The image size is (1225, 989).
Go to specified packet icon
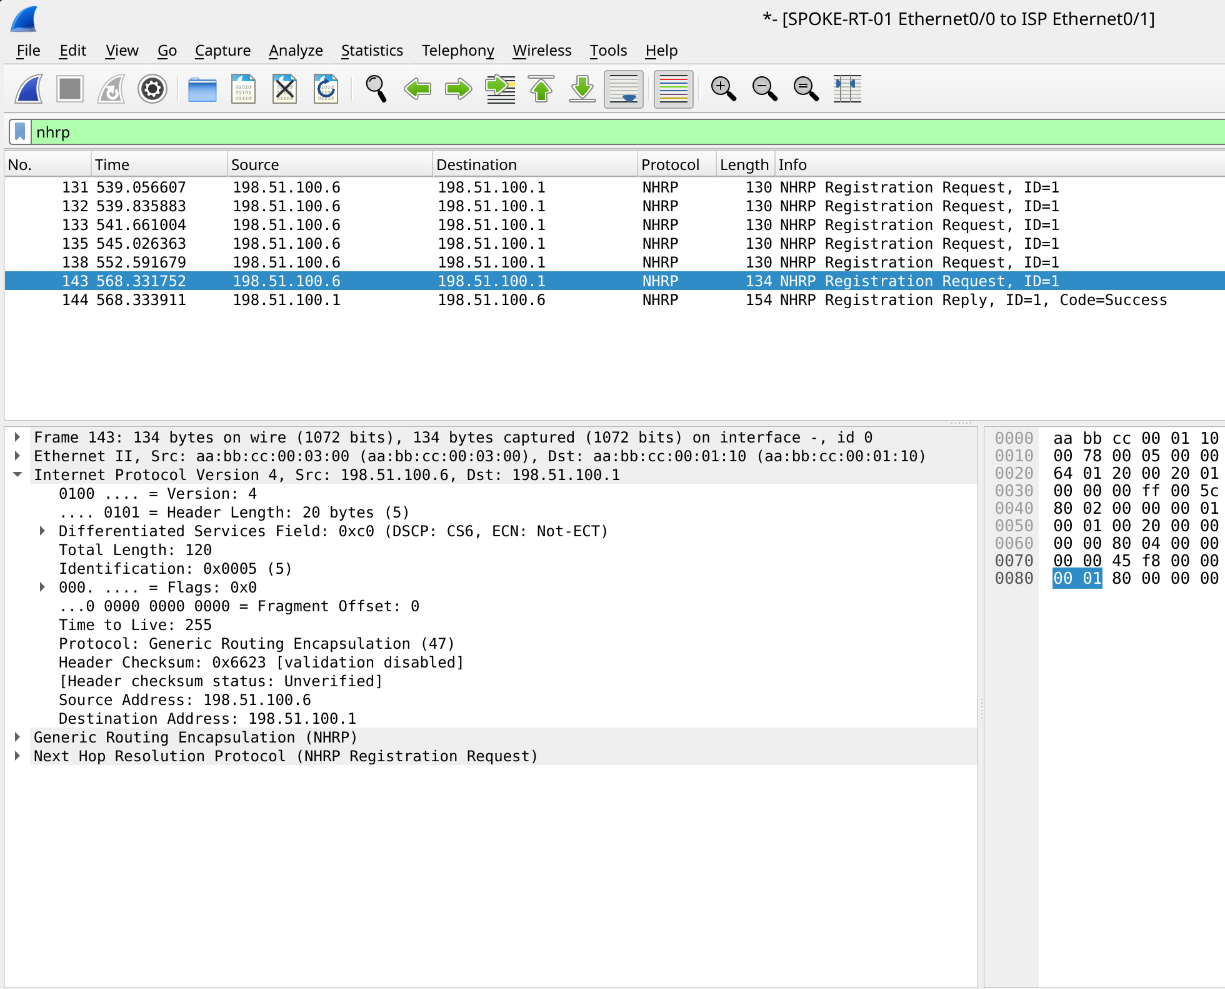tap(500, 89)
